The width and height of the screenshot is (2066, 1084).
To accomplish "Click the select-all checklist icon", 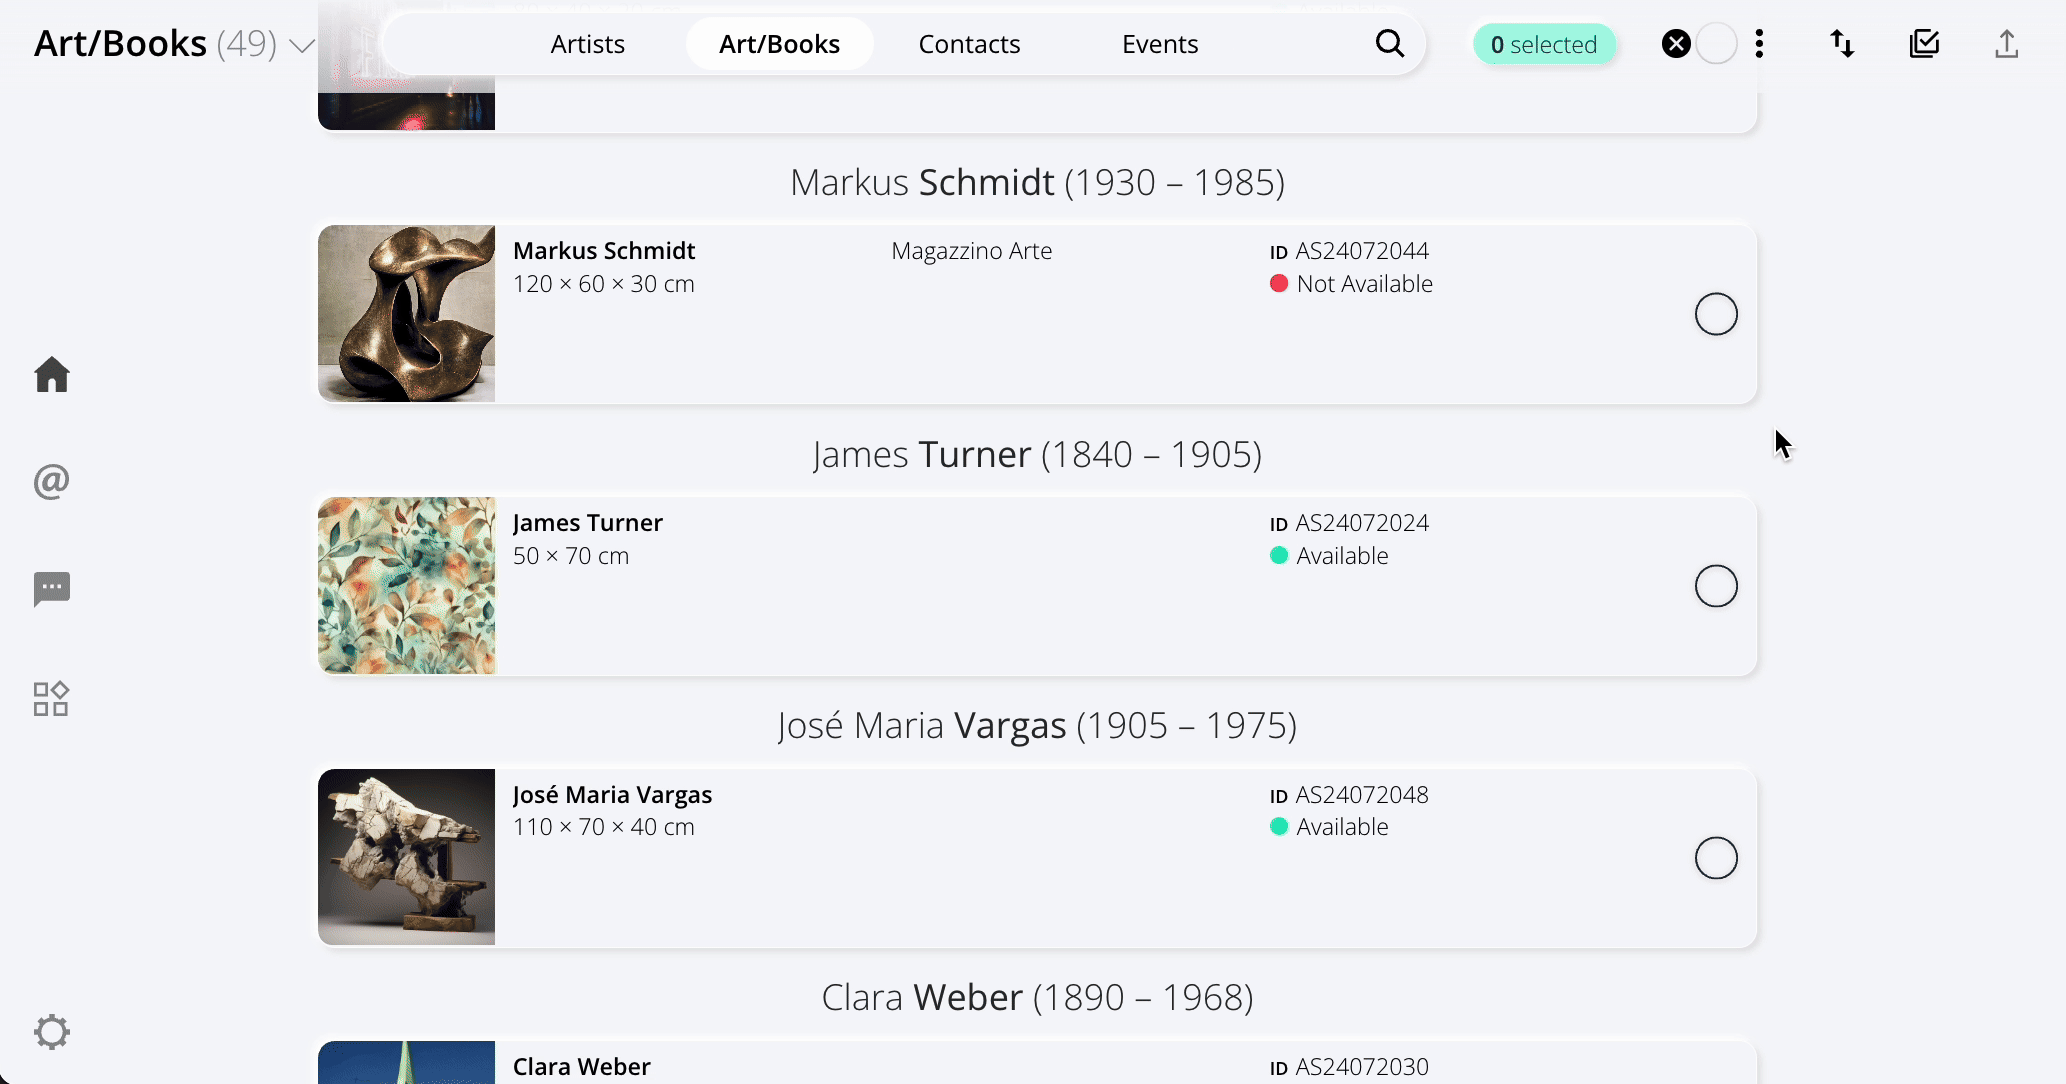I will pyautogui.click(x=1924, y=44).
